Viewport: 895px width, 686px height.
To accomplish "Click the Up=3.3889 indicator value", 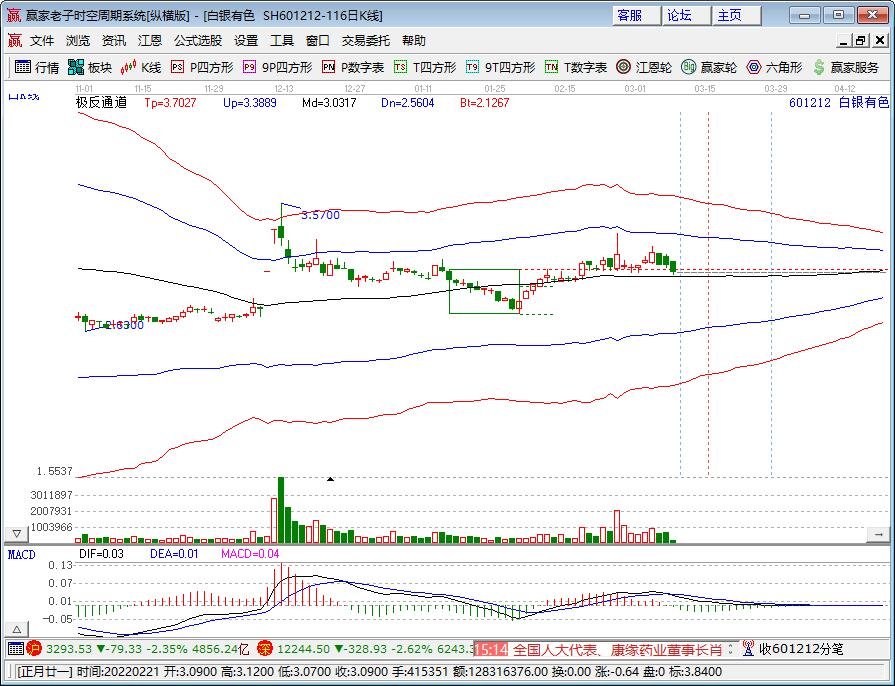I will click(x=250, y=103).
